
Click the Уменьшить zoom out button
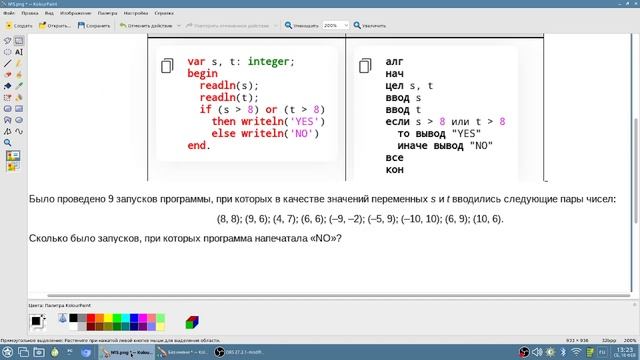point(302,26)
